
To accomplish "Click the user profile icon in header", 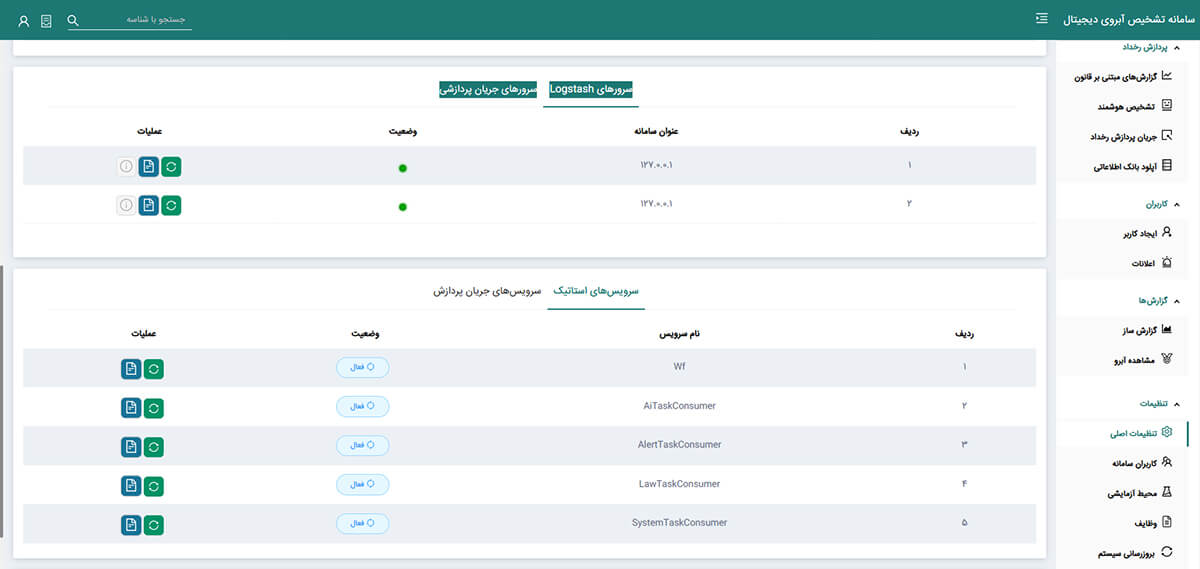I will [24, 20].
